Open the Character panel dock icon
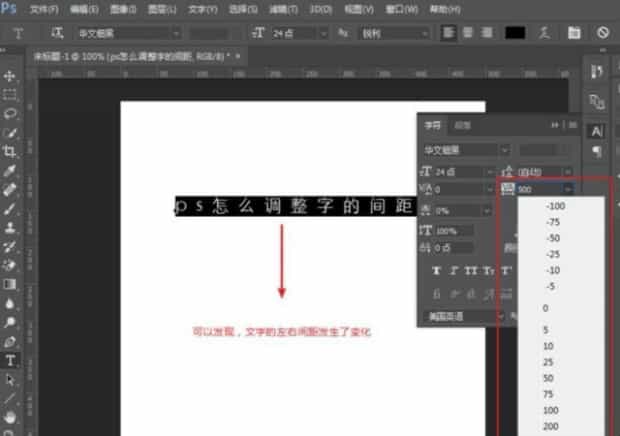Image resolution: width=620 pixels, height=436 pixels. (x=597, y=131)
